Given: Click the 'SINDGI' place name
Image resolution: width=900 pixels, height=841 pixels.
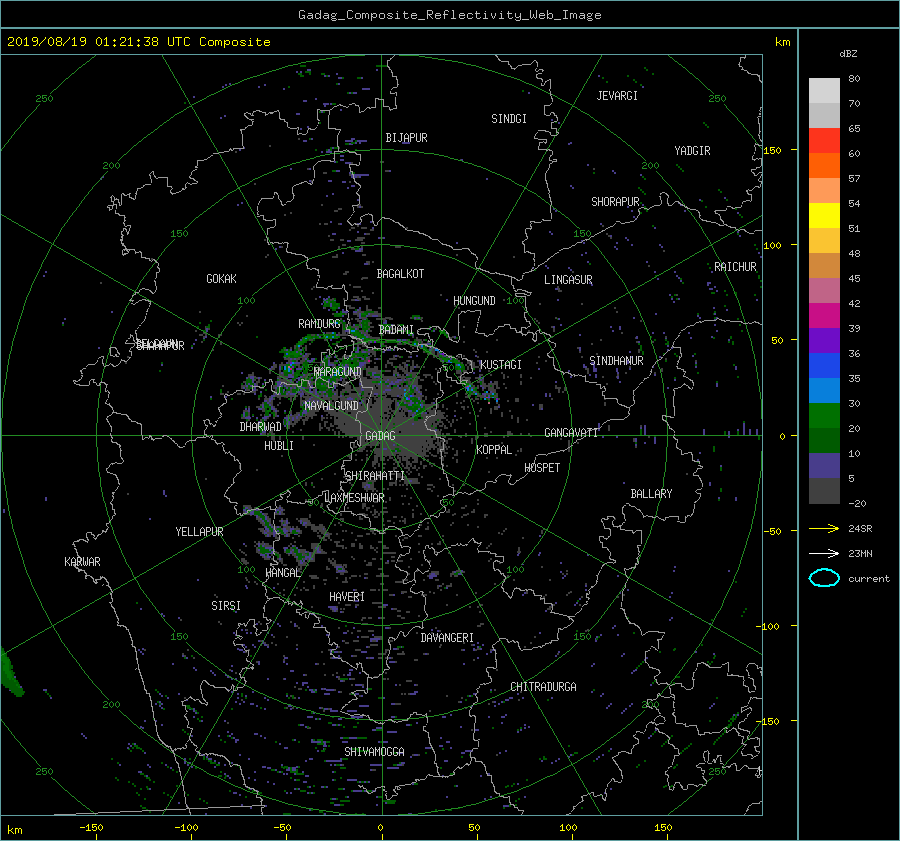Looking at the screenshot, I should 509,119.
